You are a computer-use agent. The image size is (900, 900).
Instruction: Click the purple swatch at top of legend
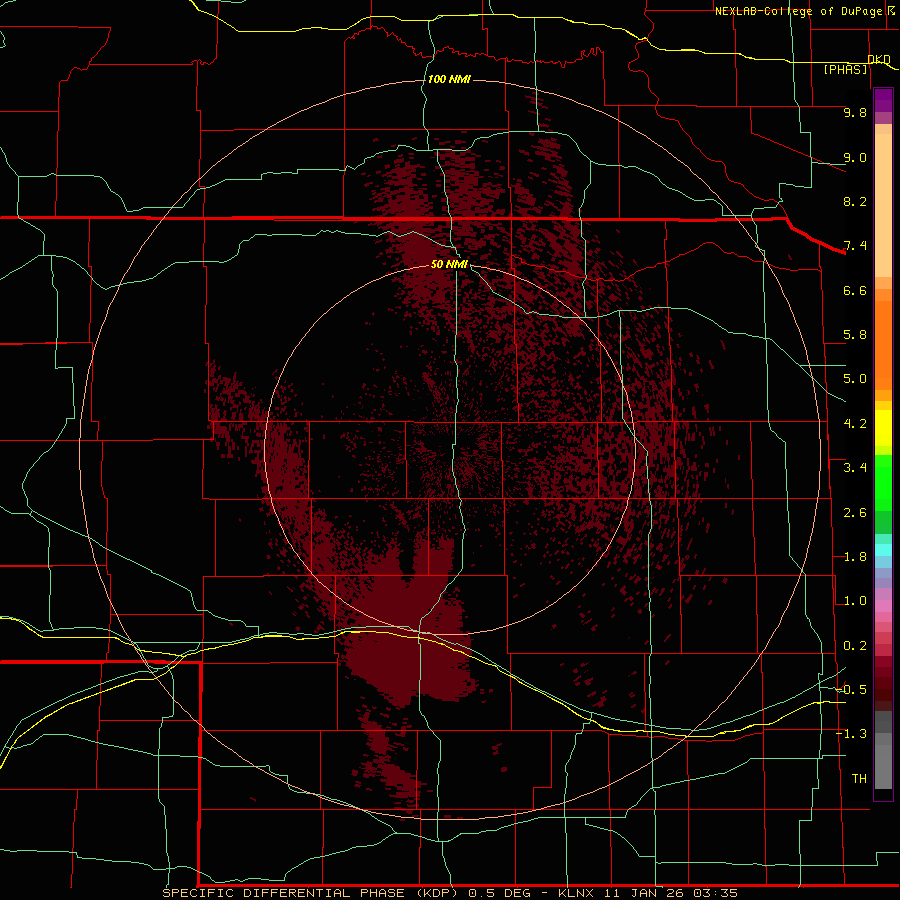coord(883,100)
